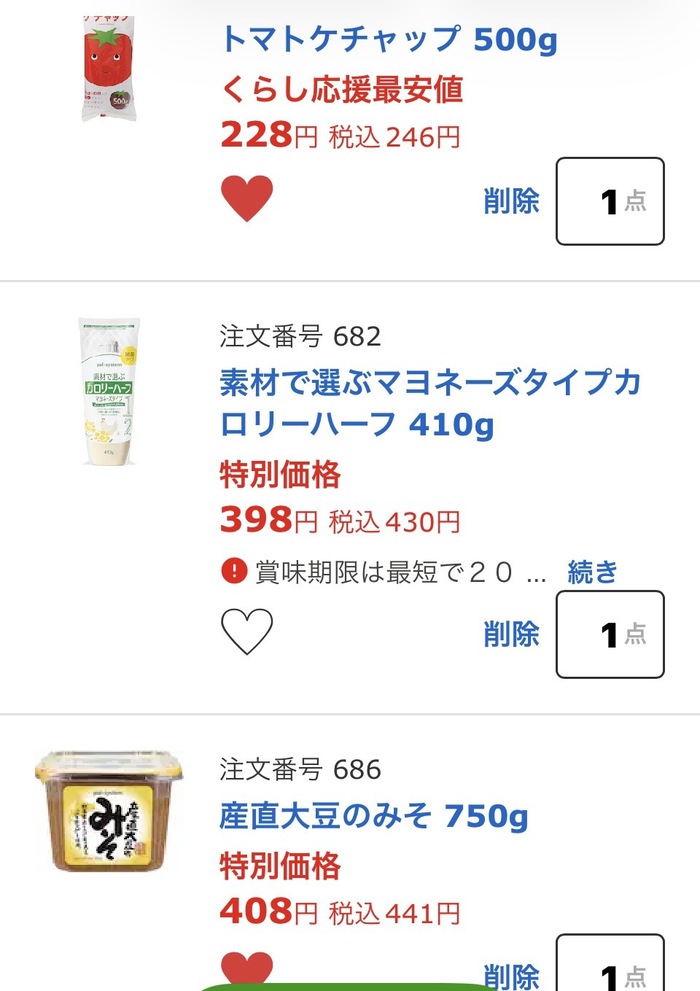Open the トマトケチャップ 500g product page
Screen dimensions: 700x991
(389, 39)
